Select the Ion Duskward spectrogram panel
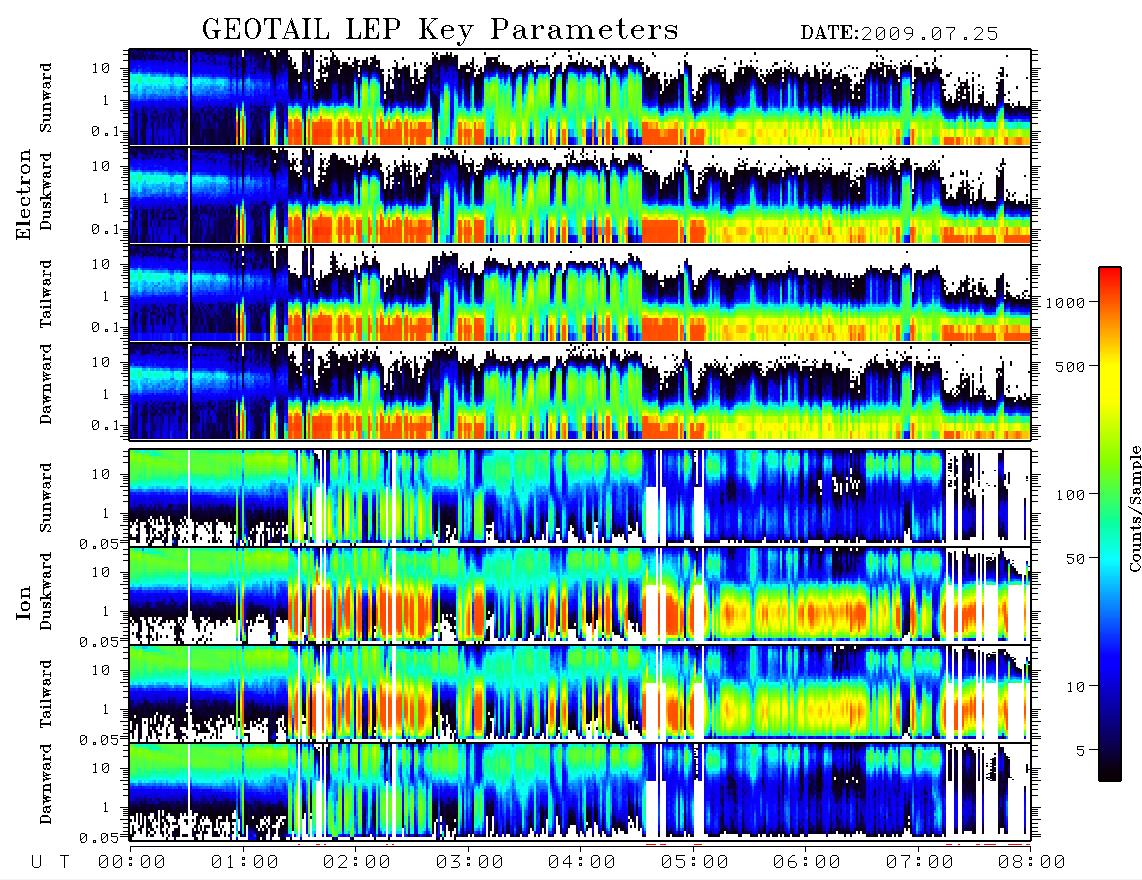This screenshot has height=880, width=1142. click(580, 595)
